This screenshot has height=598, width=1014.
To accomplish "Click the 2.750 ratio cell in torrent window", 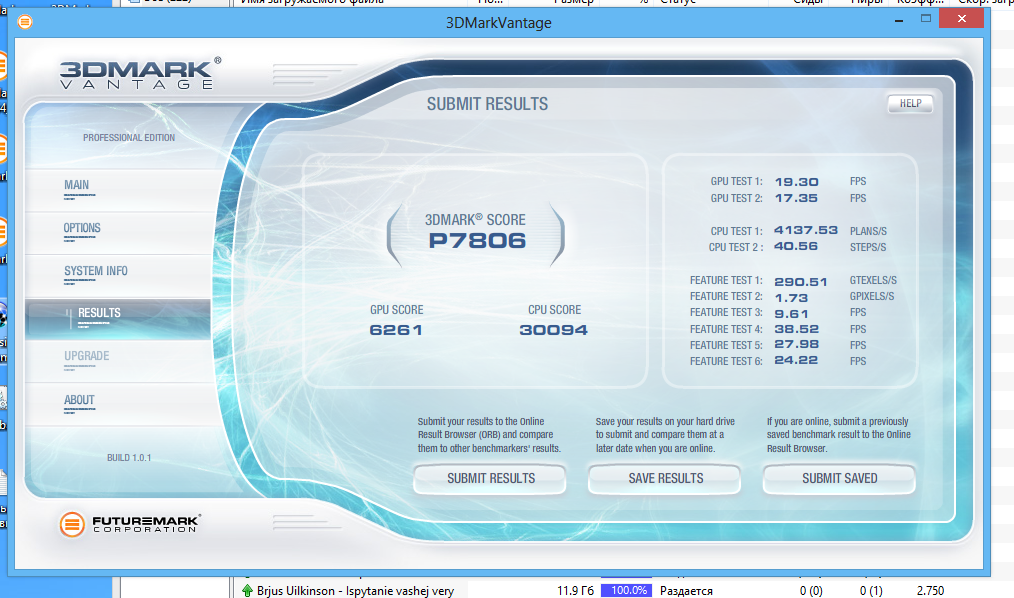I will point(930,590).
